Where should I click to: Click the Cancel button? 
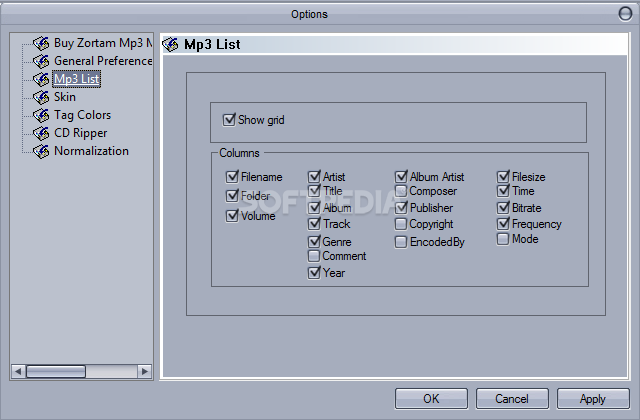point(512,398)
